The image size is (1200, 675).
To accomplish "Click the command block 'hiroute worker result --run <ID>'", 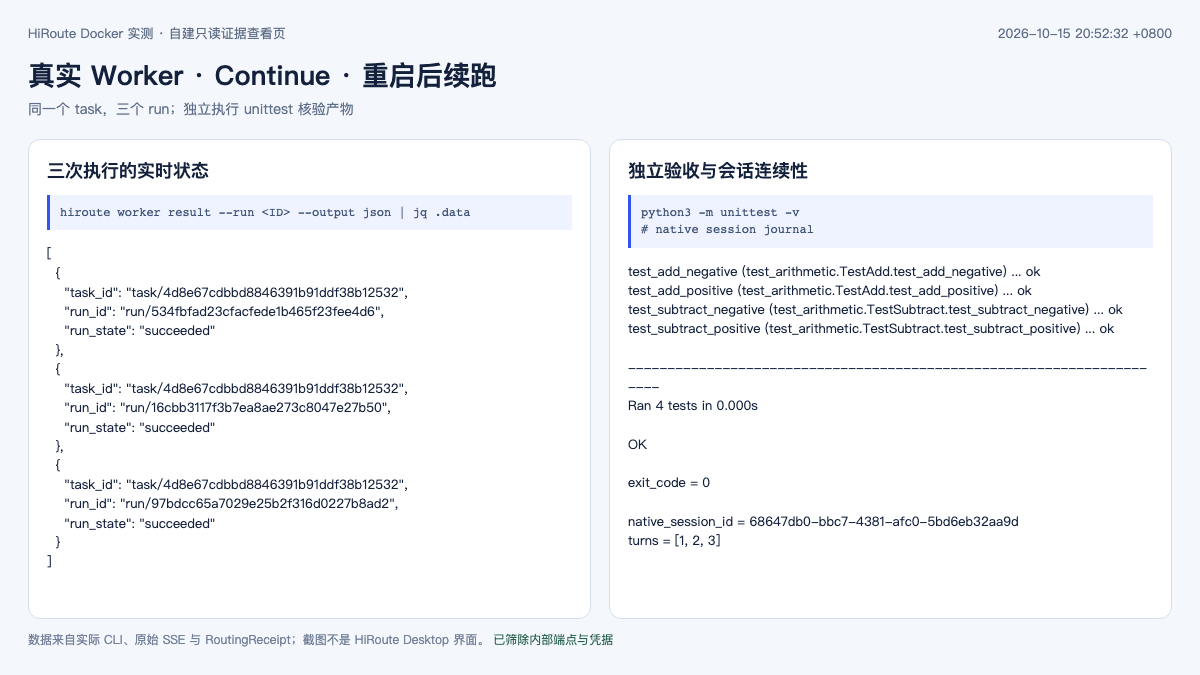I will (309, 212).
